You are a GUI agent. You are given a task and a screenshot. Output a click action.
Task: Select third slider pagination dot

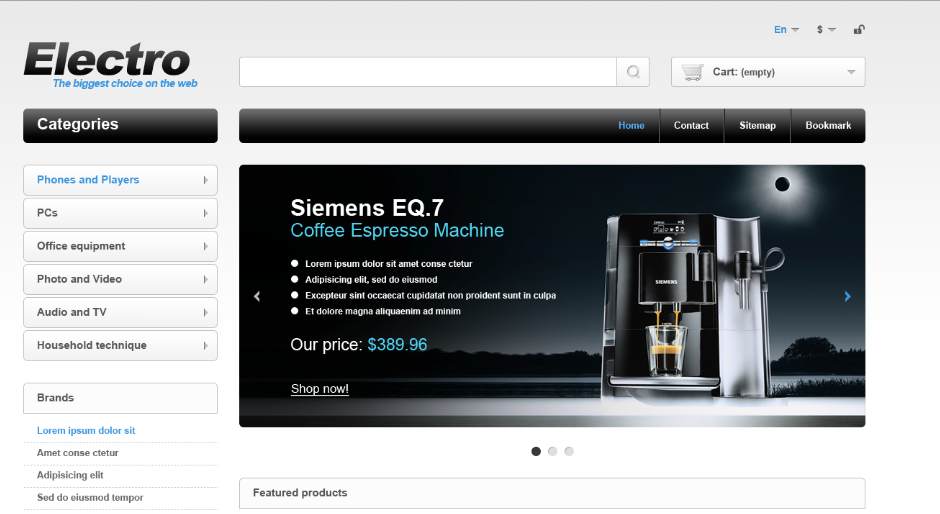[x=569, y=451]
